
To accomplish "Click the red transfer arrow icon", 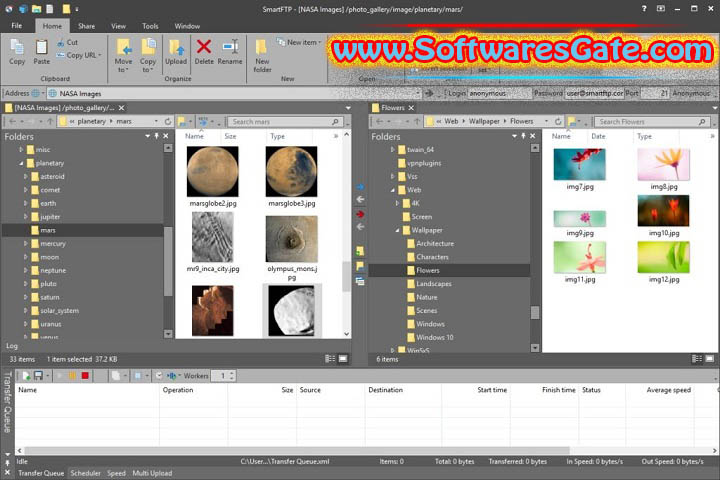I will pos(360,214).
